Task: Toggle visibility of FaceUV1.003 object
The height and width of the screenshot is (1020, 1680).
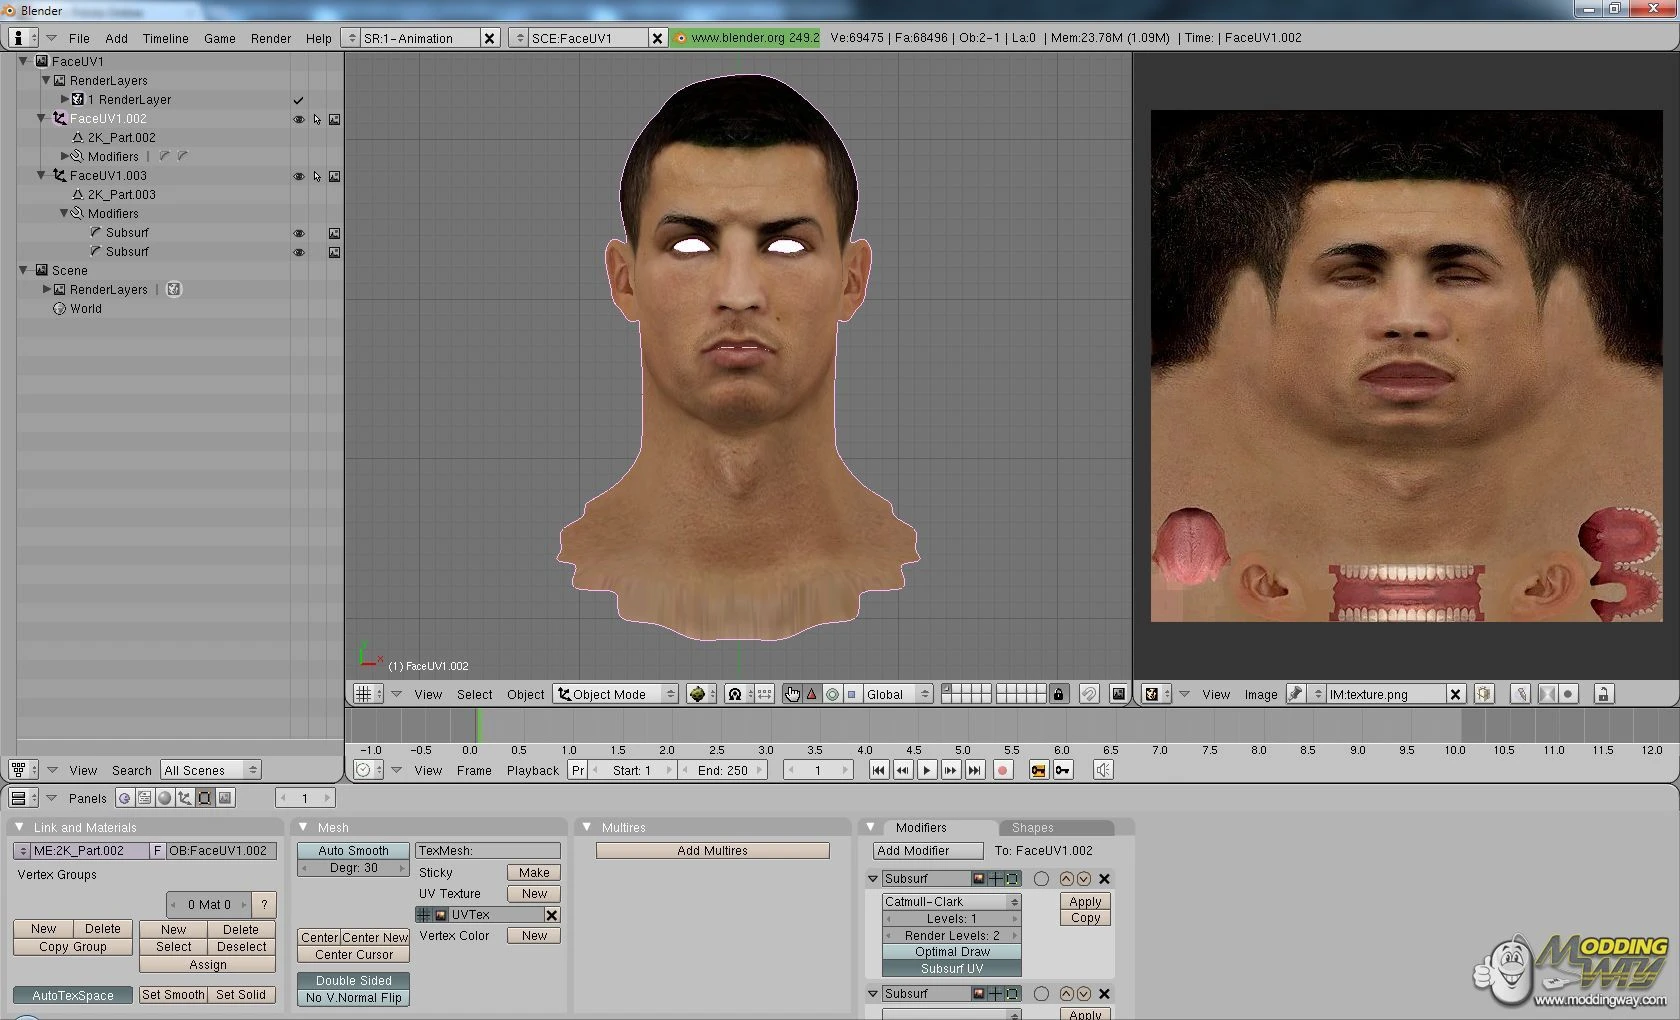Action: pyautogui.click(x=299, y=176)
